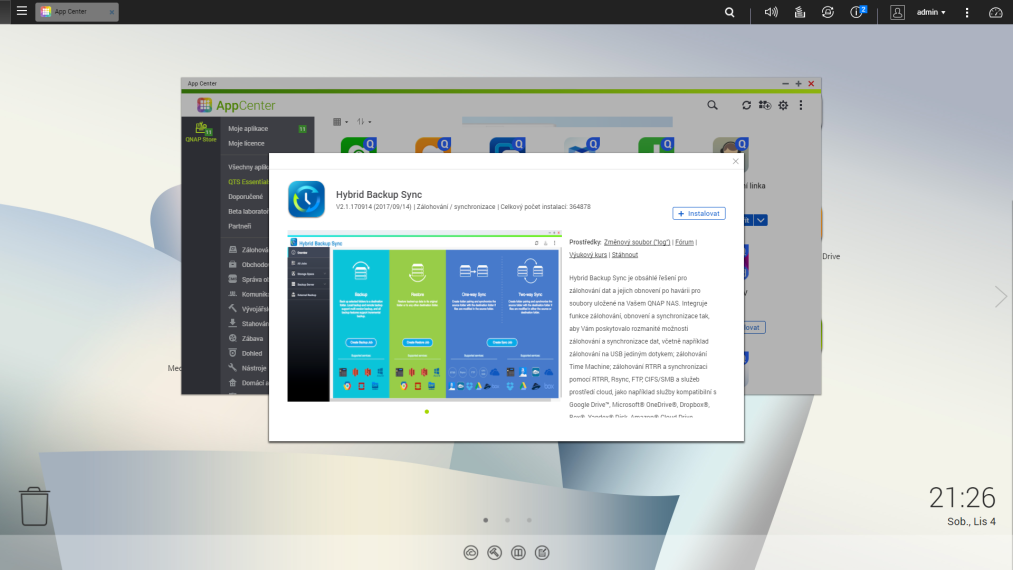Open the Stáhnout link

[625, 255]
